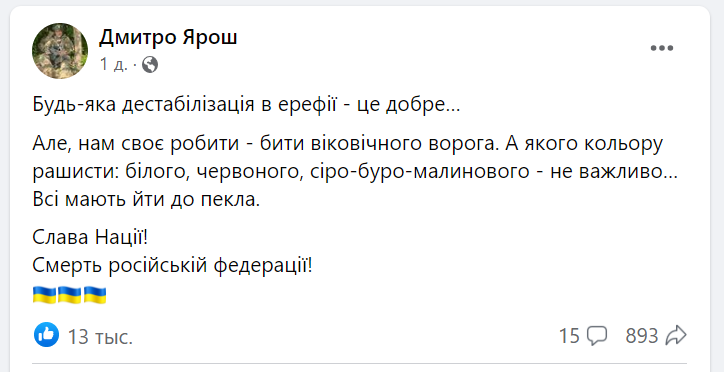
Task: Click the text line Слава Нації!
Action: [x=90, y=238]
